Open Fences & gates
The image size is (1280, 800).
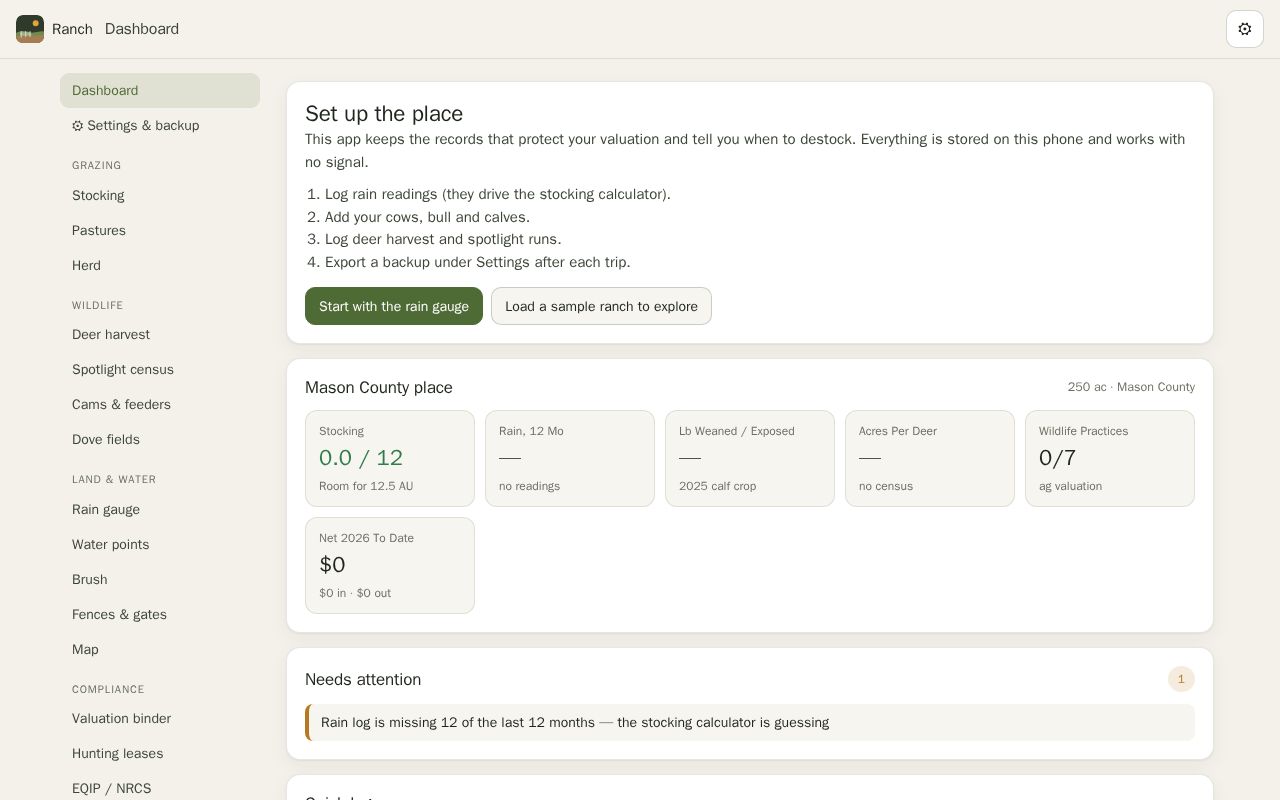click(x=160, y=614)
